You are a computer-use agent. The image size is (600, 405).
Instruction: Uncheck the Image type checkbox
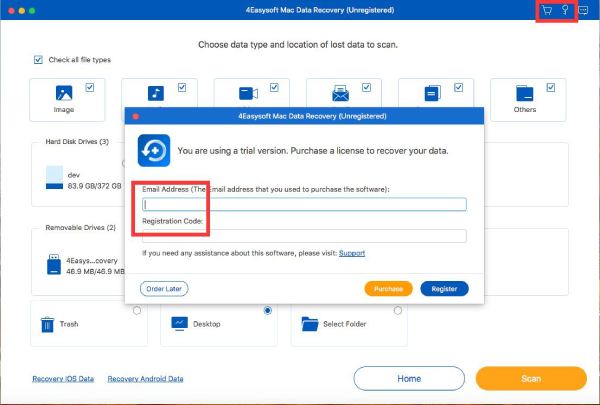click(x=90, y=88)
